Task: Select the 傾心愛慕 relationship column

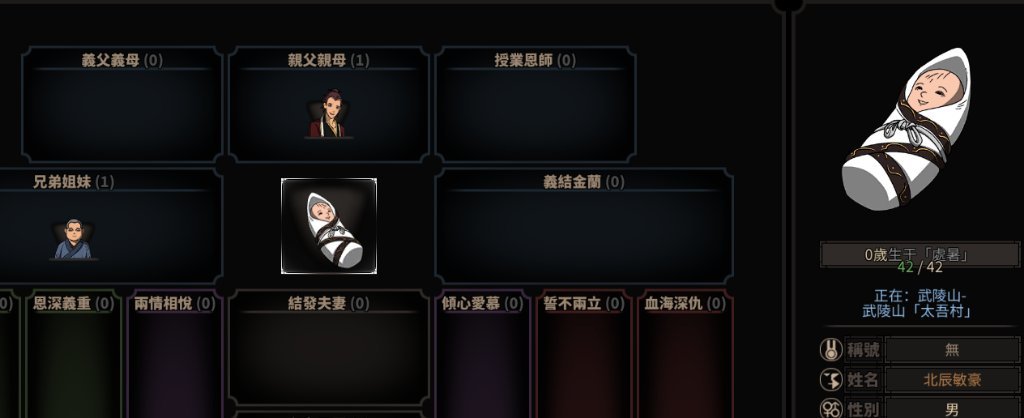Action: (483, 356)
